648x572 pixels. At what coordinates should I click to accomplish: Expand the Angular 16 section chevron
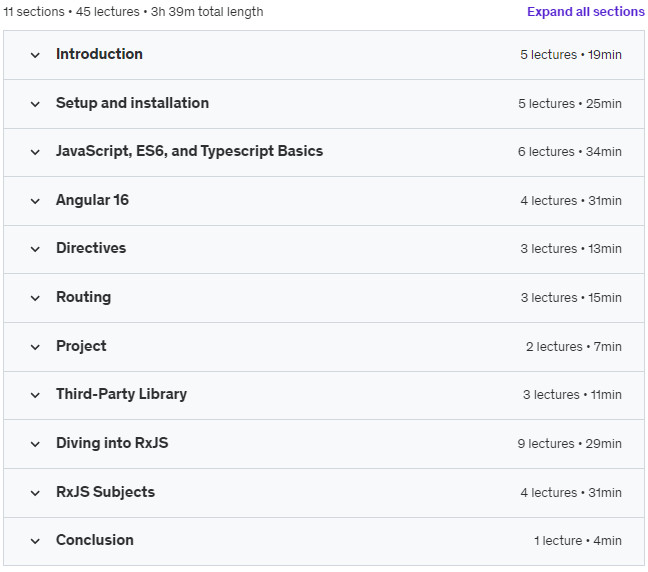click(x=35, y=201)
